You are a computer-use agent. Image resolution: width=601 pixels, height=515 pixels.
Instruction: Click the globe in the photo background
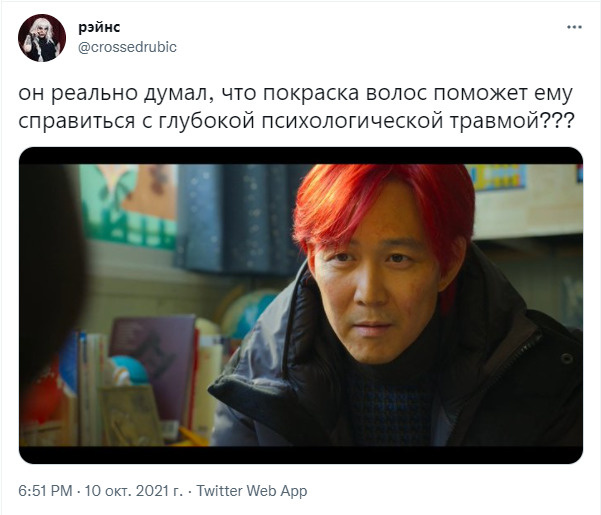point(249,312)
